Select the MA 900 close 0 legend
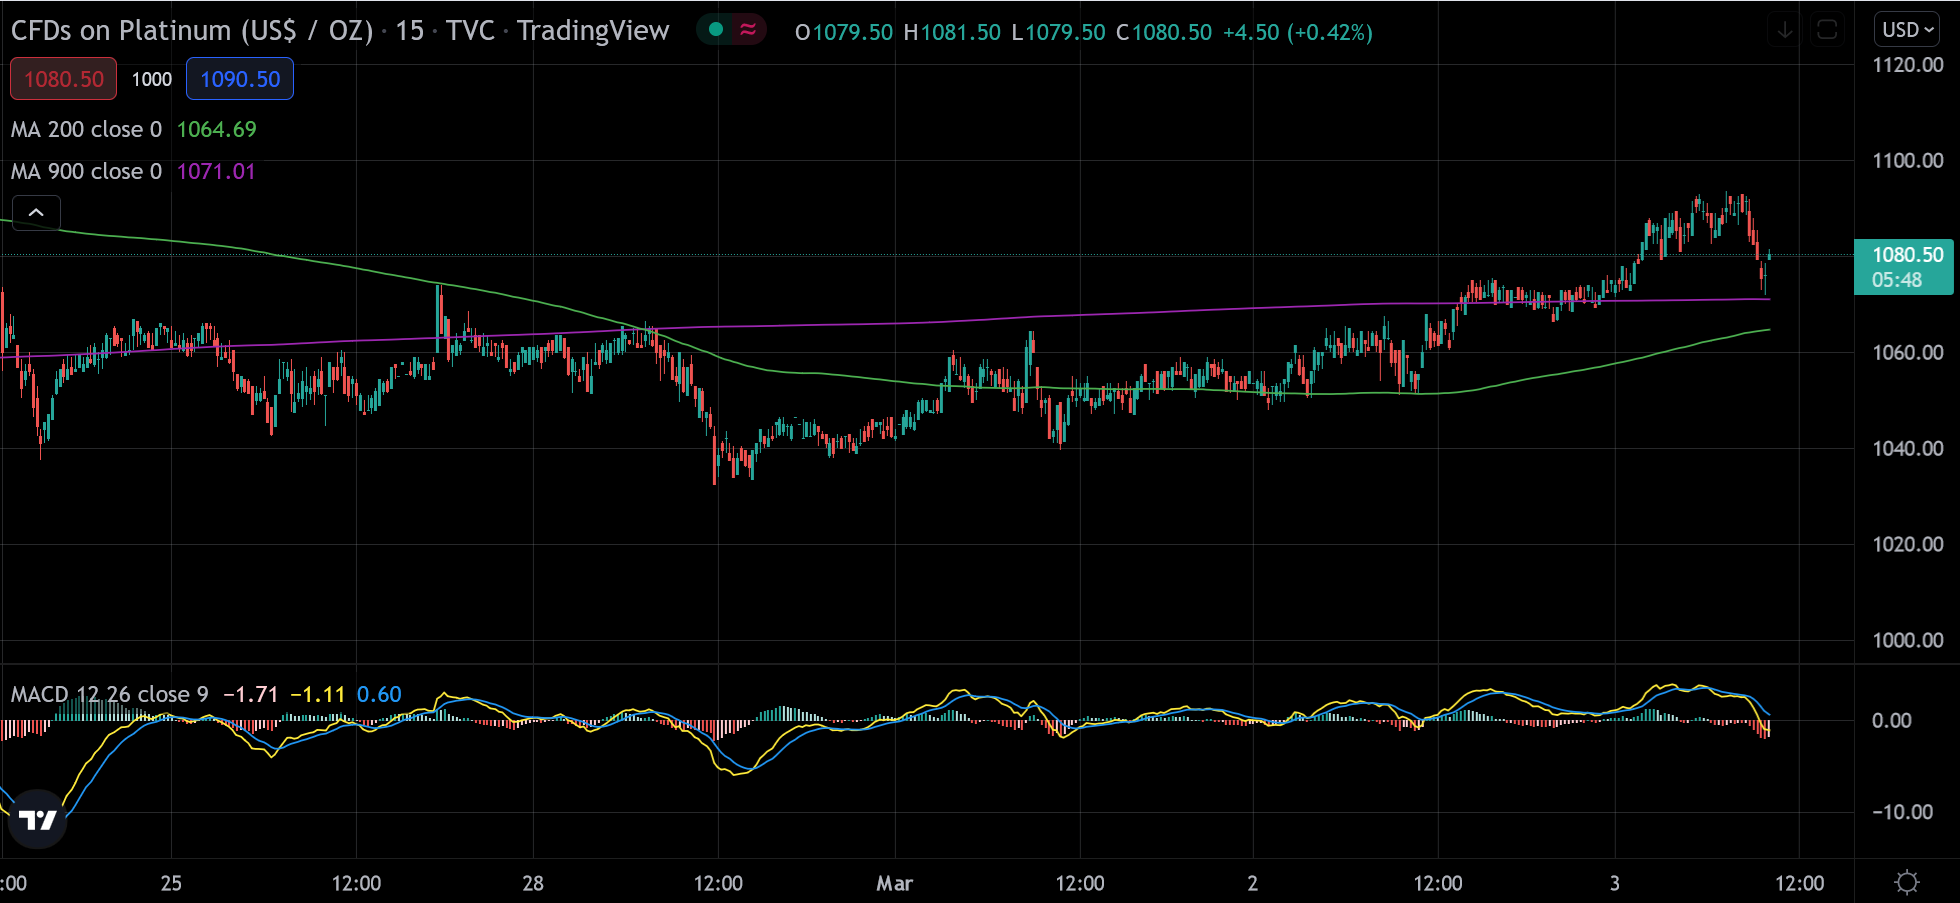Image resolution: width=1960 pixels, height=903 pixels. click(86, 172)
